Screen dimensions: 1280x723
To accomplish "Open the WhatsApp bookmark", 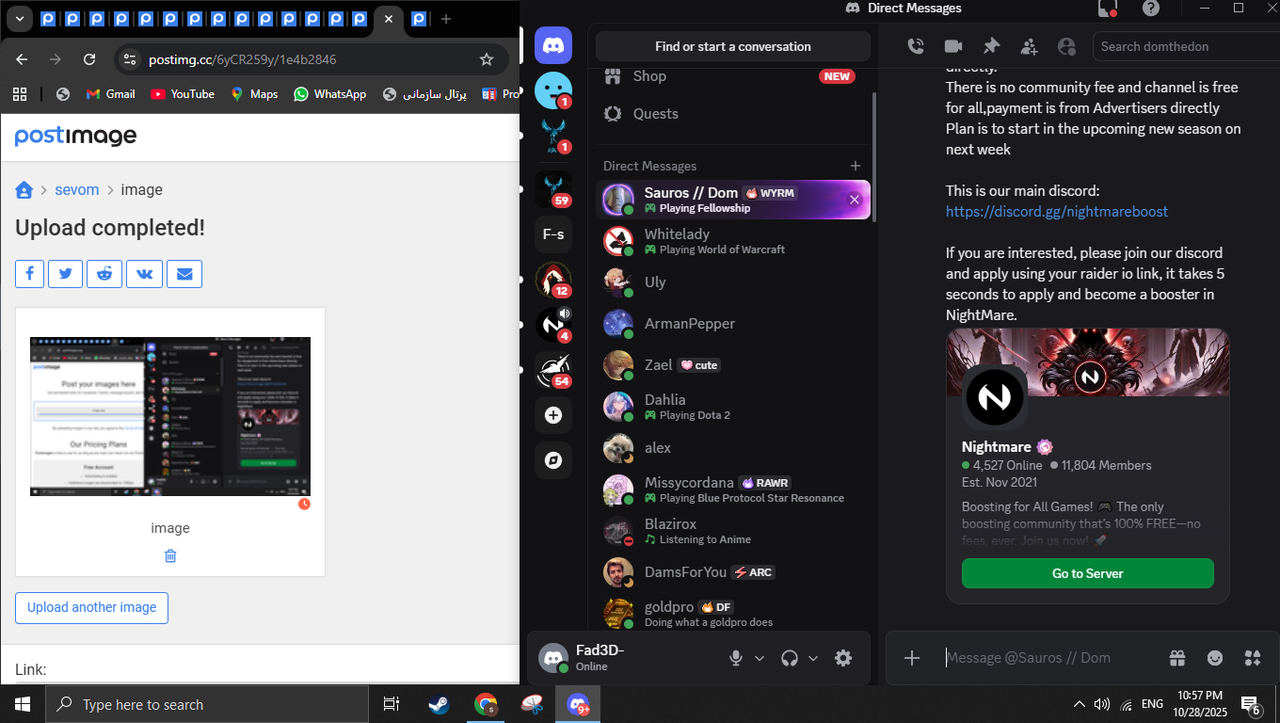I will tap(330, 94).
